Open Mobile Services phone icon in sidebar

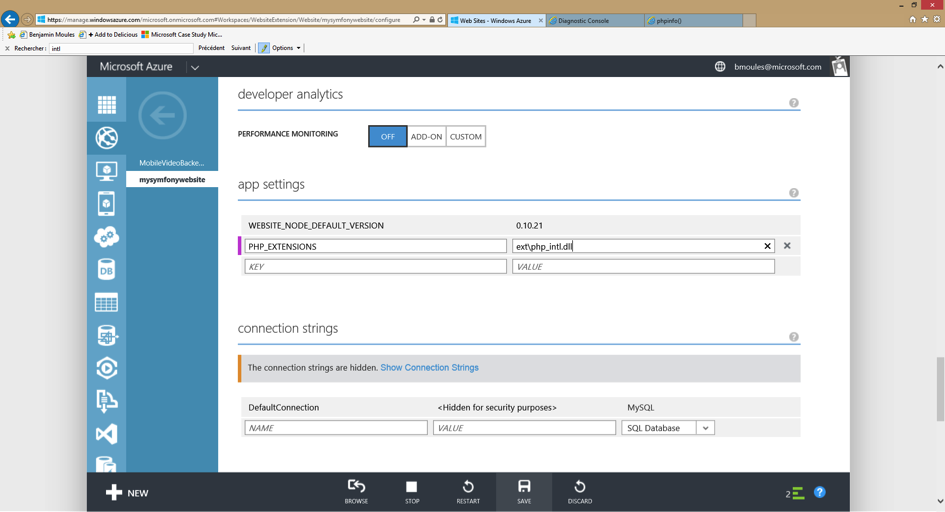[x=107, y=204]
